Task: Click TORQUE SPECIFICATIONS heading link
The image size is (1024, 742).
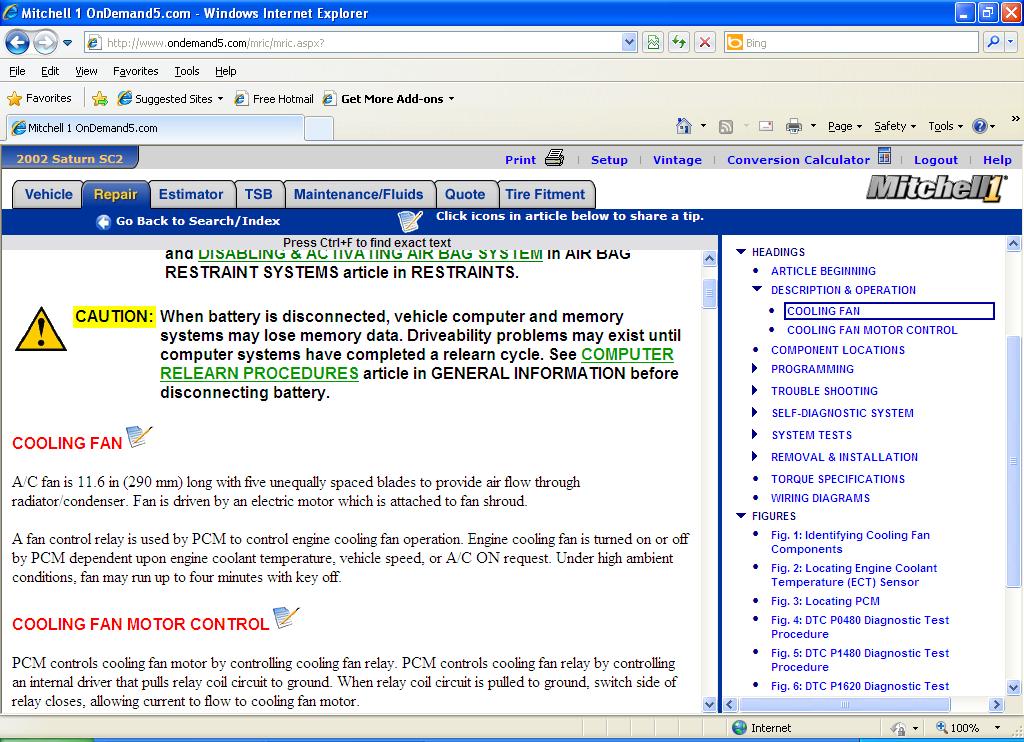Action: coord(838,479)
